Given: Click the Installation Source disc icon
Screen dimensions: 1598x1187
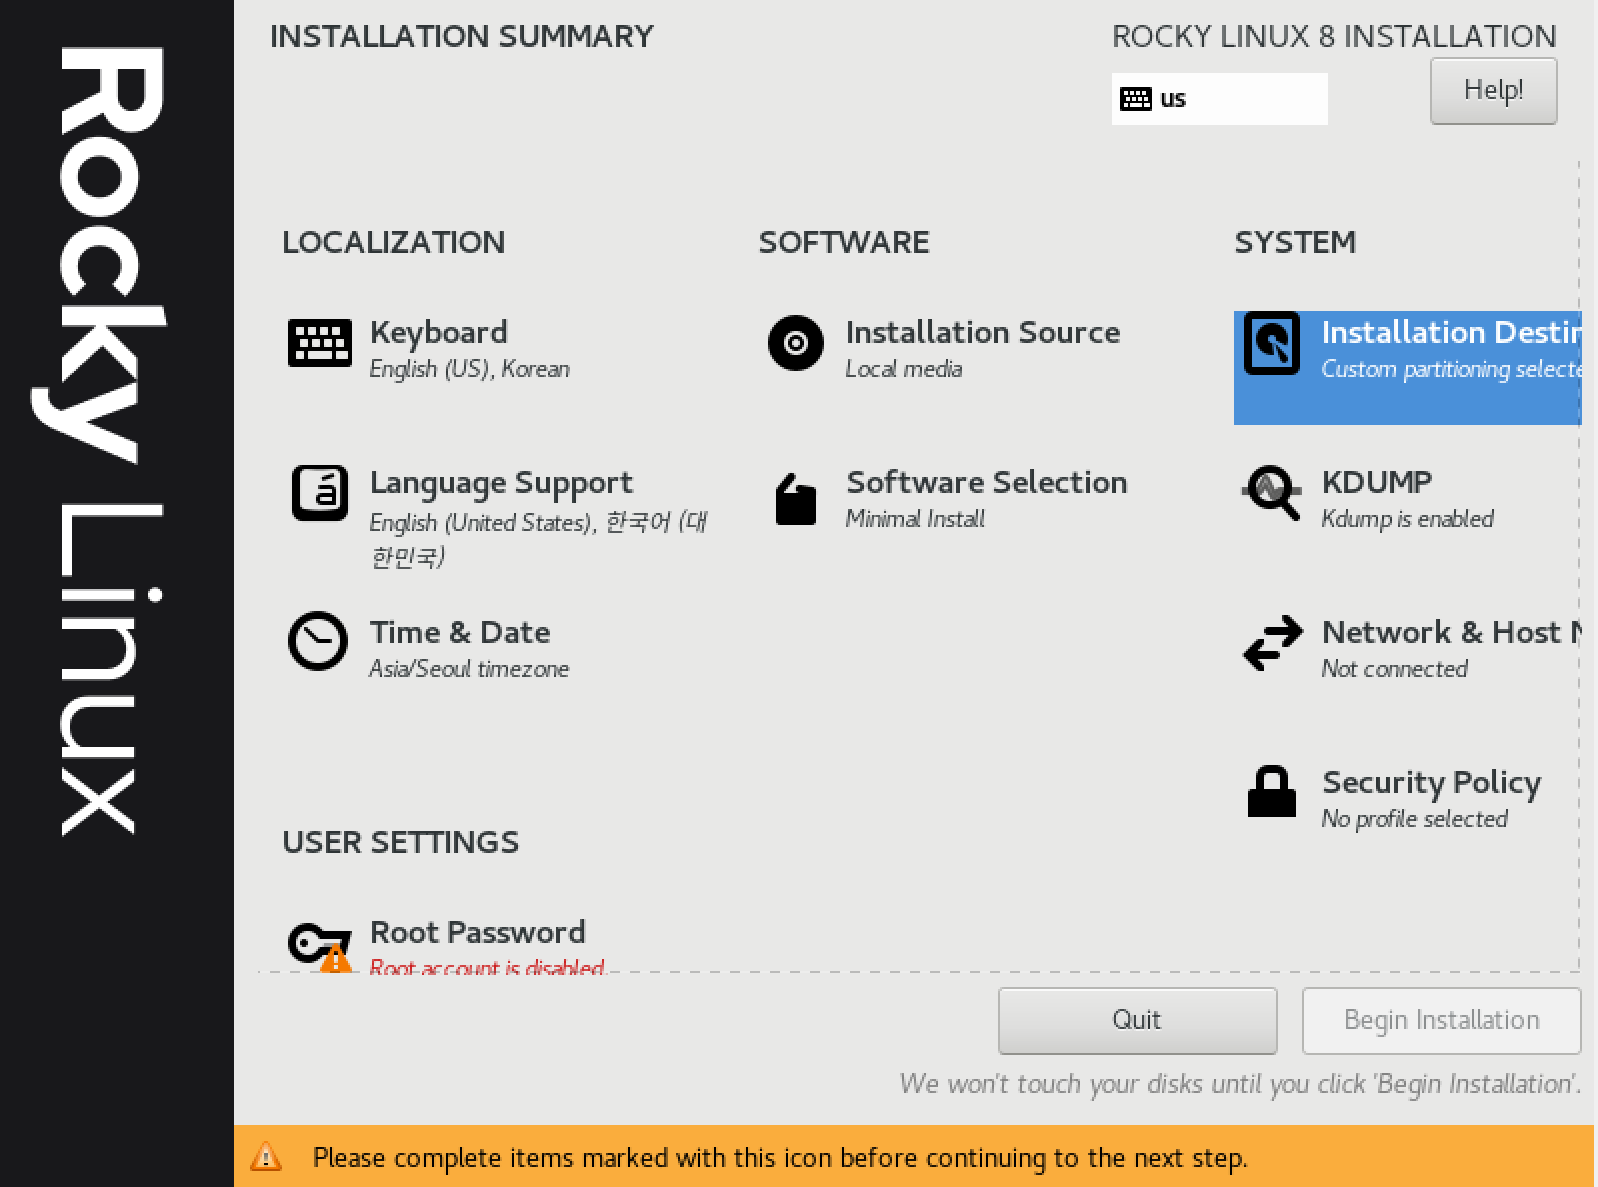Looking at the screenshot, I should [x=795, y=343].
